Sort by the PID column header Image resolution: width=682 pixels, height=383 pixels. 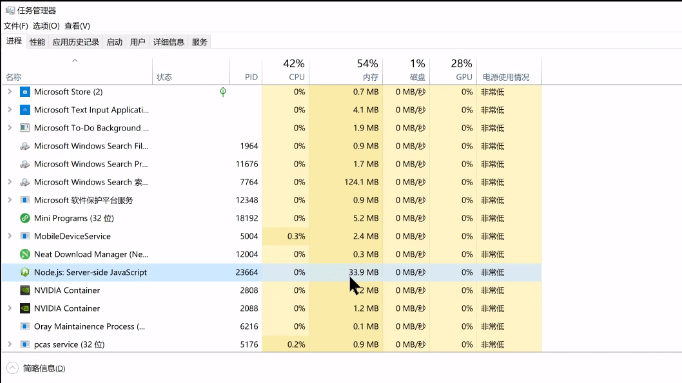pos(246,70)
